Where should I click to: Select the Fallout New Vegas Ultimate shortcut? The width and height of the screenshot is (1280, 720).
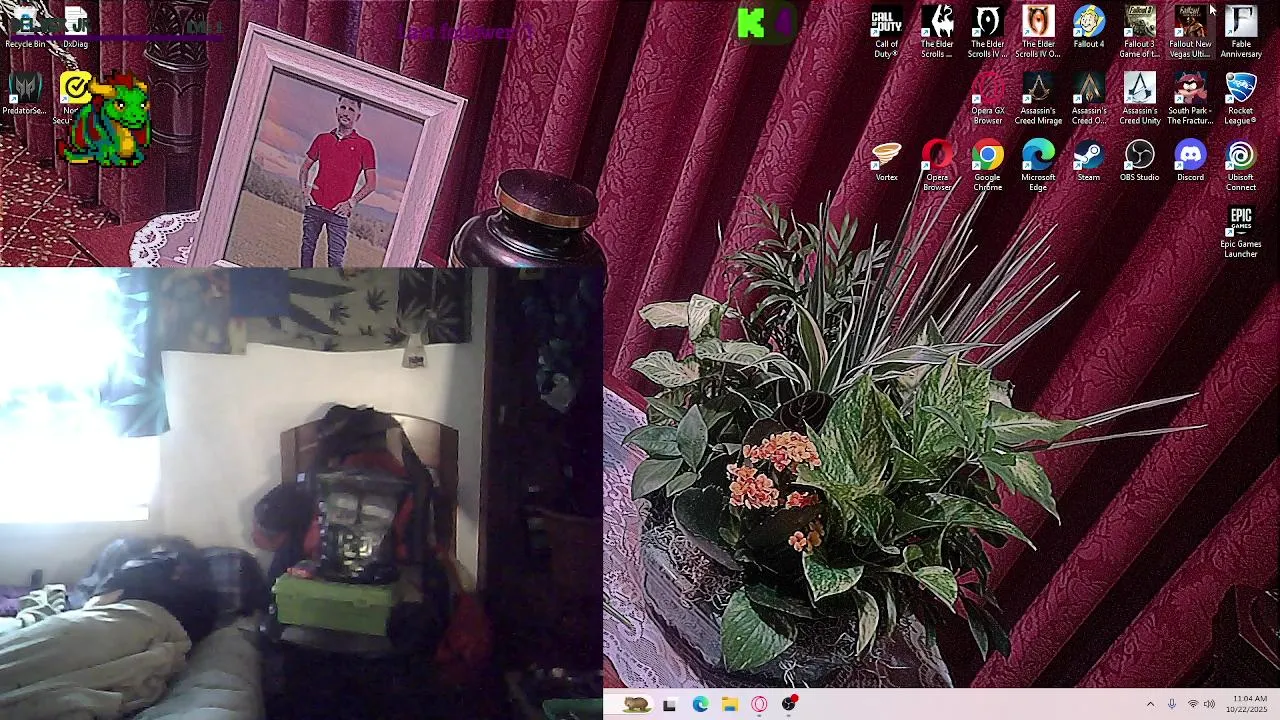(x=1190, y=33)
